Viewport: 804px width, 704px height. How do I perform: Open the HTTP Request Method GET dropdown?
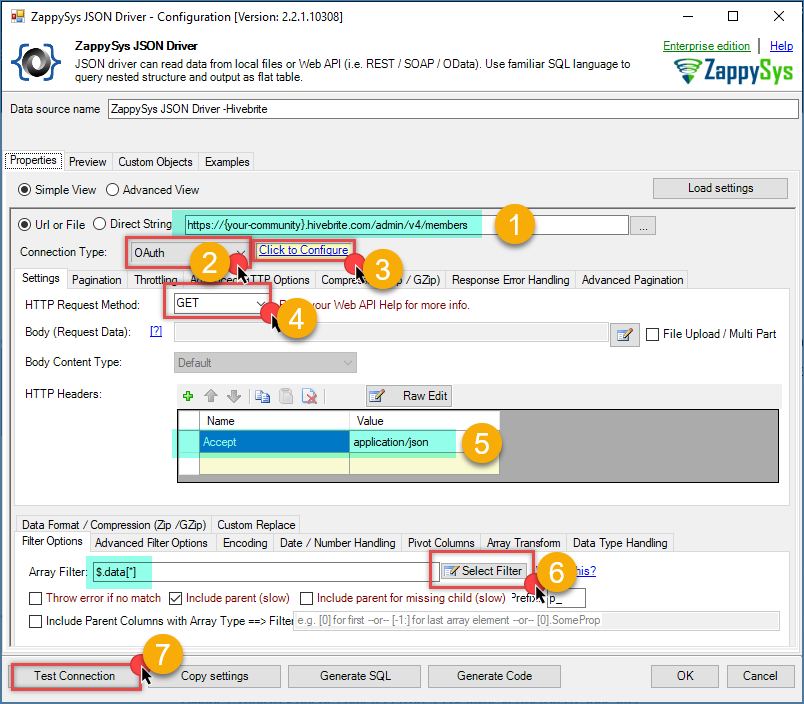click(220, 303)
